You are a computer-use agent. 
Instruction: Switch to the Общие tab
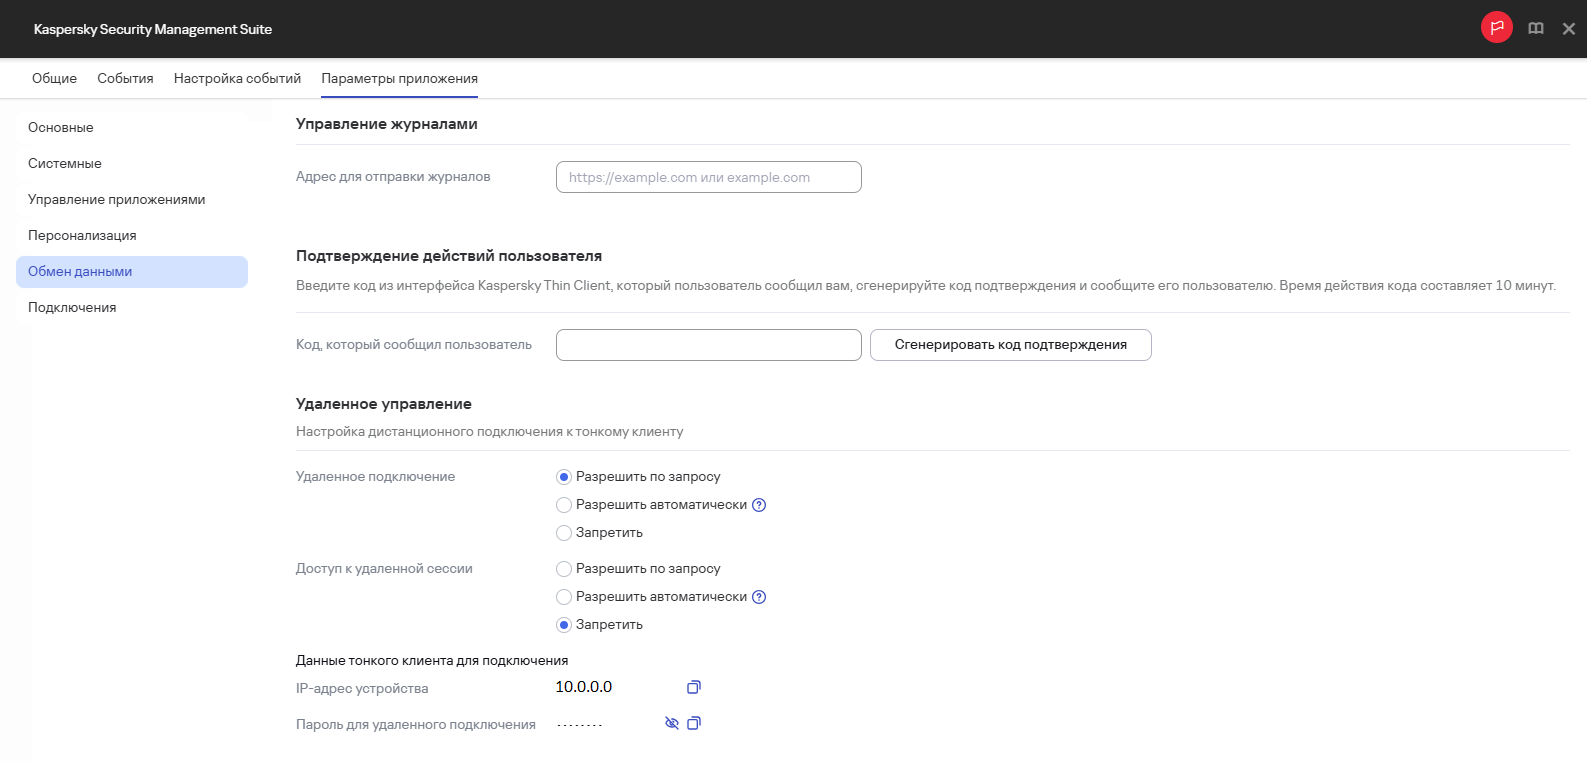click(54, 78)
